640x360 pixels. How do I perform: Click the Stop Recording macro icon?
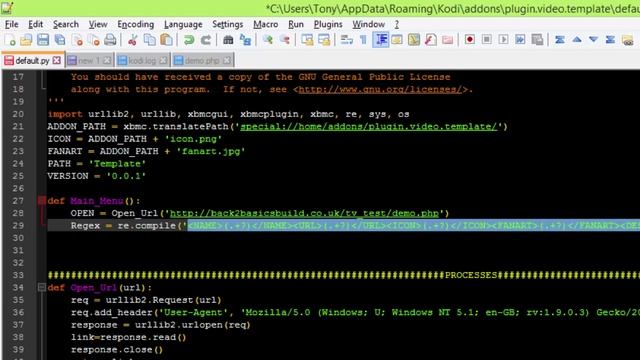(487, 40)
